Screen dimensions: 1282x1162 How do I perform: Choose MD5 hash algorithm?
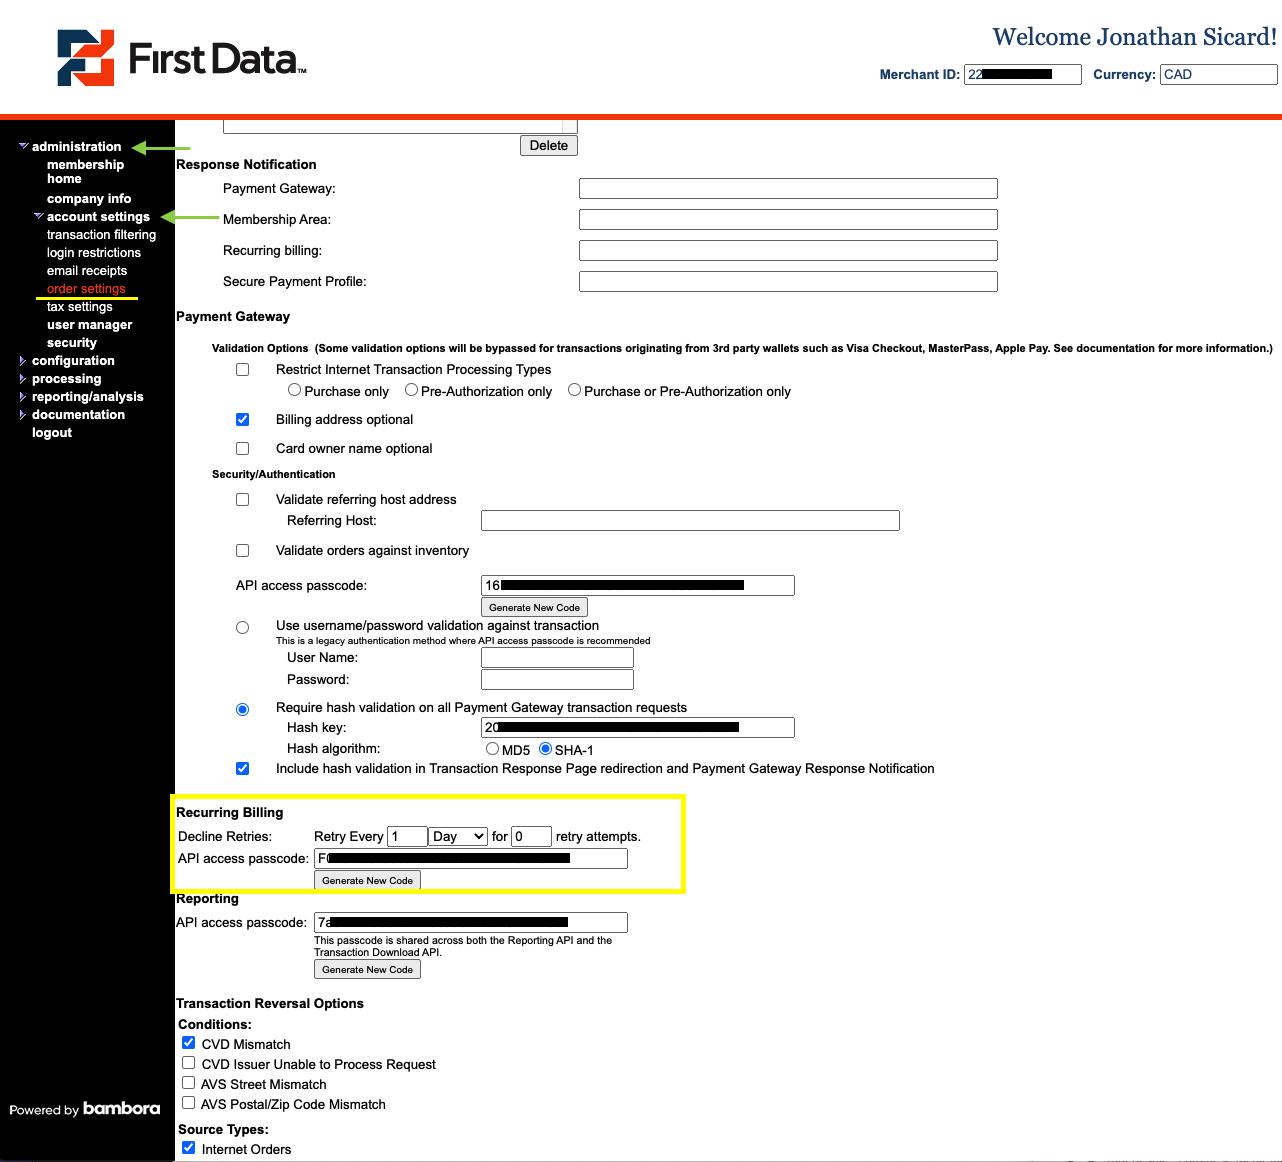point(492,748)
